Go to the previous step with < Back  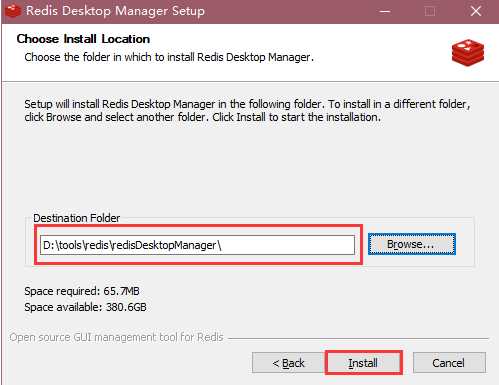[288, 363]
